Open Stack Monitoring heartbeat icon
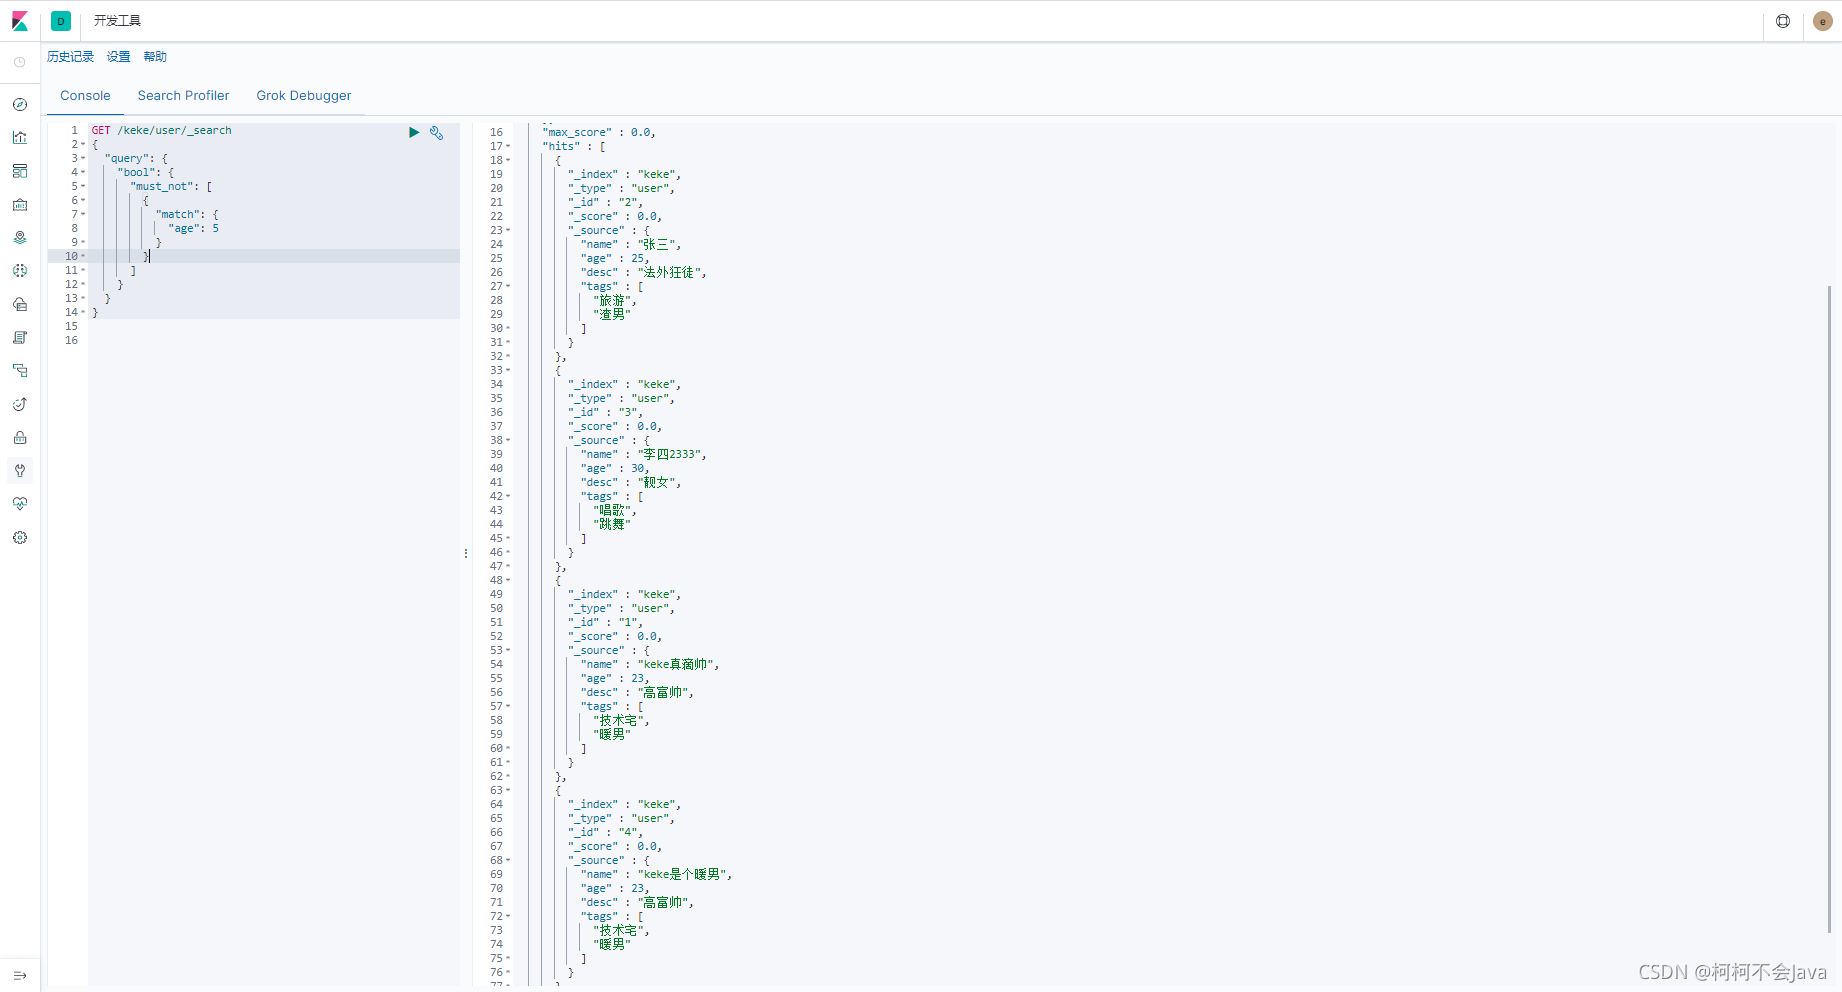The width and height of the screenshot is (1842, 992). click(20, 504)
